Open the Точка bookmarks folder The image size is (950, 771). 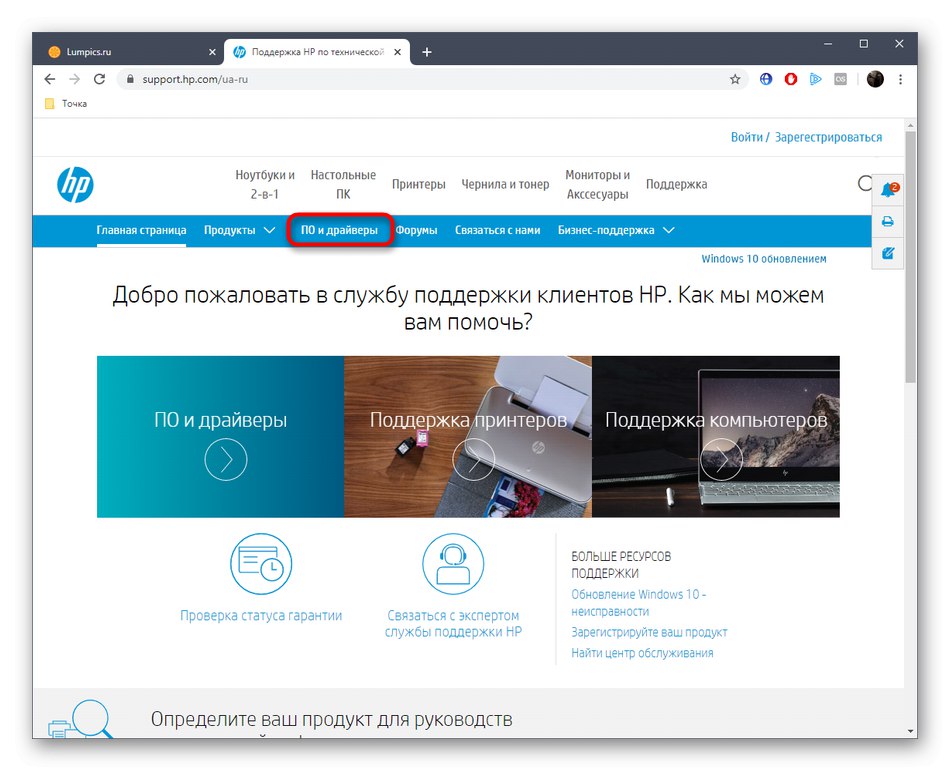[66, 104]
